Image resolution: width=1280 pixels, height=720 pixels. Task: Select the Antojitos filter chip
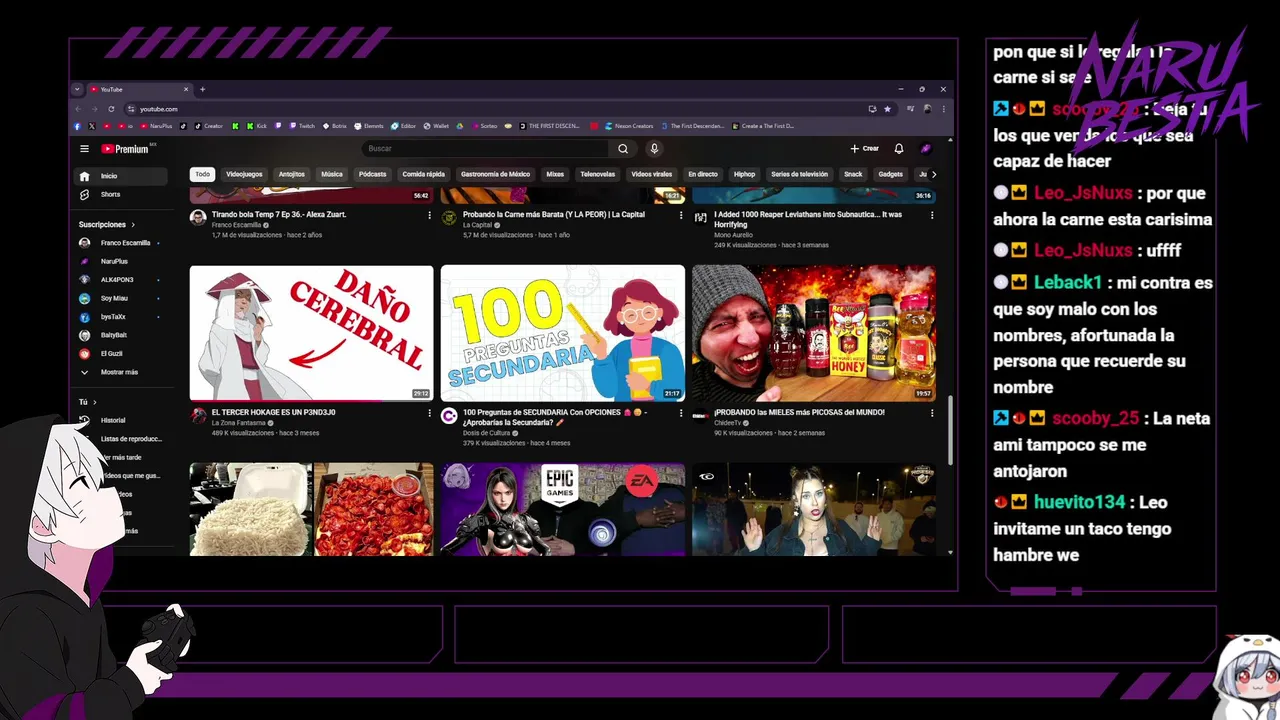pos(292,174)
